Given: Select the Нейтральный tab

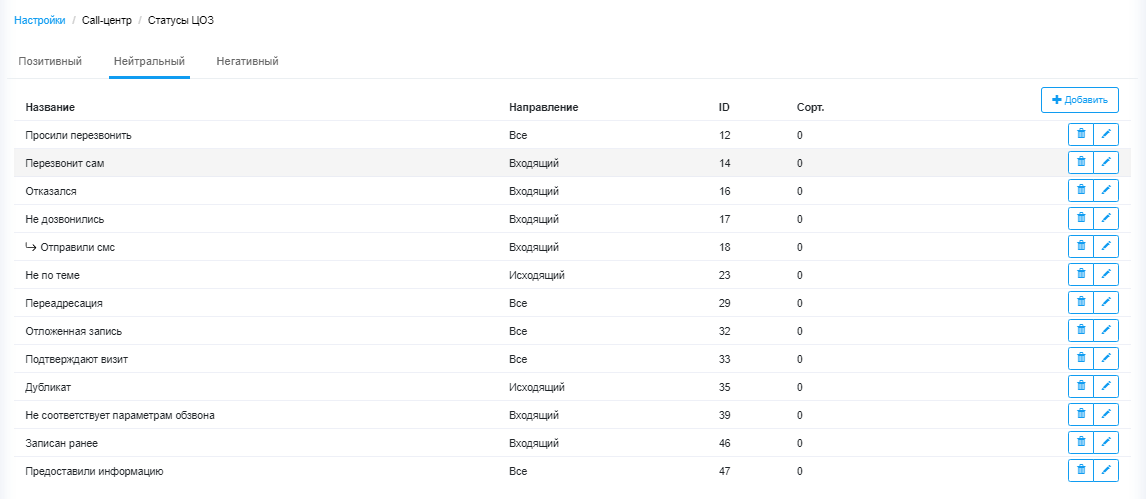Looking at the screenshot, I should tap(149, 61).
